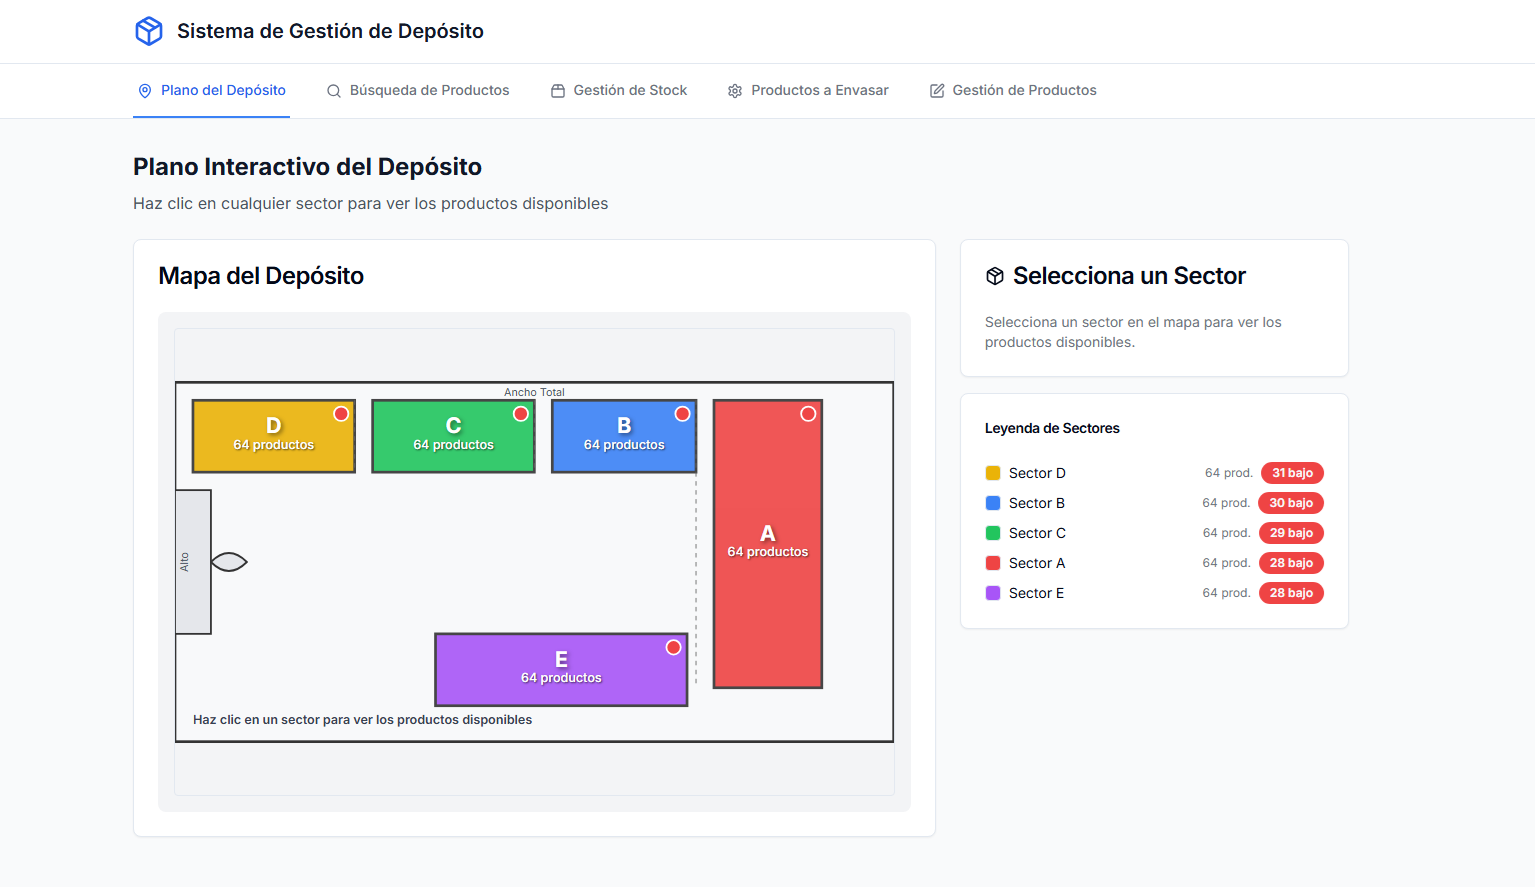Click the package icon beside Selecciona un Sector

[x=995, y=276]
